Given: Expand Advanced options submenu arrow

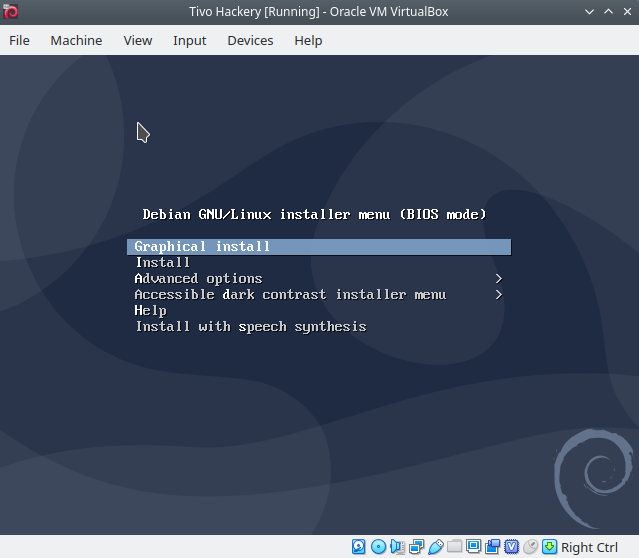Looking at the screenshot, I should tap(499, 279).
